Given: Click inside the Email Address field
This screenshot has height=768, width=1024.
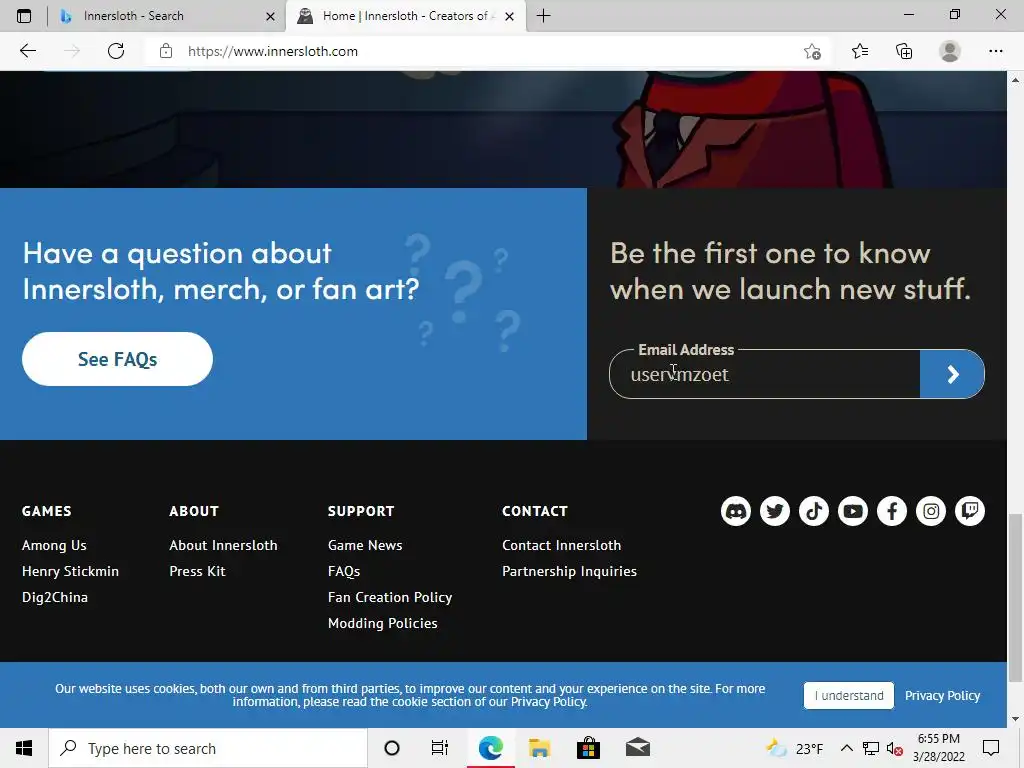Looking at the screenshot, I should (764, 374).
